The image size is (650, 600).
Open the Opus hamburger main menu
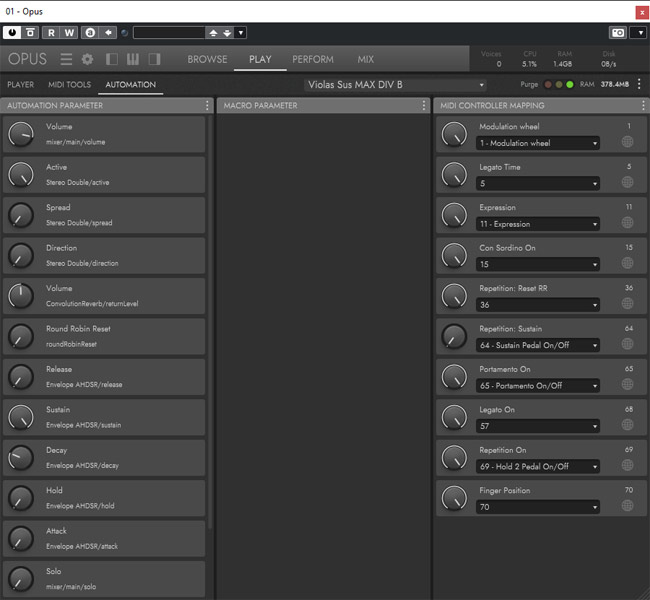(x=66, y=59)
